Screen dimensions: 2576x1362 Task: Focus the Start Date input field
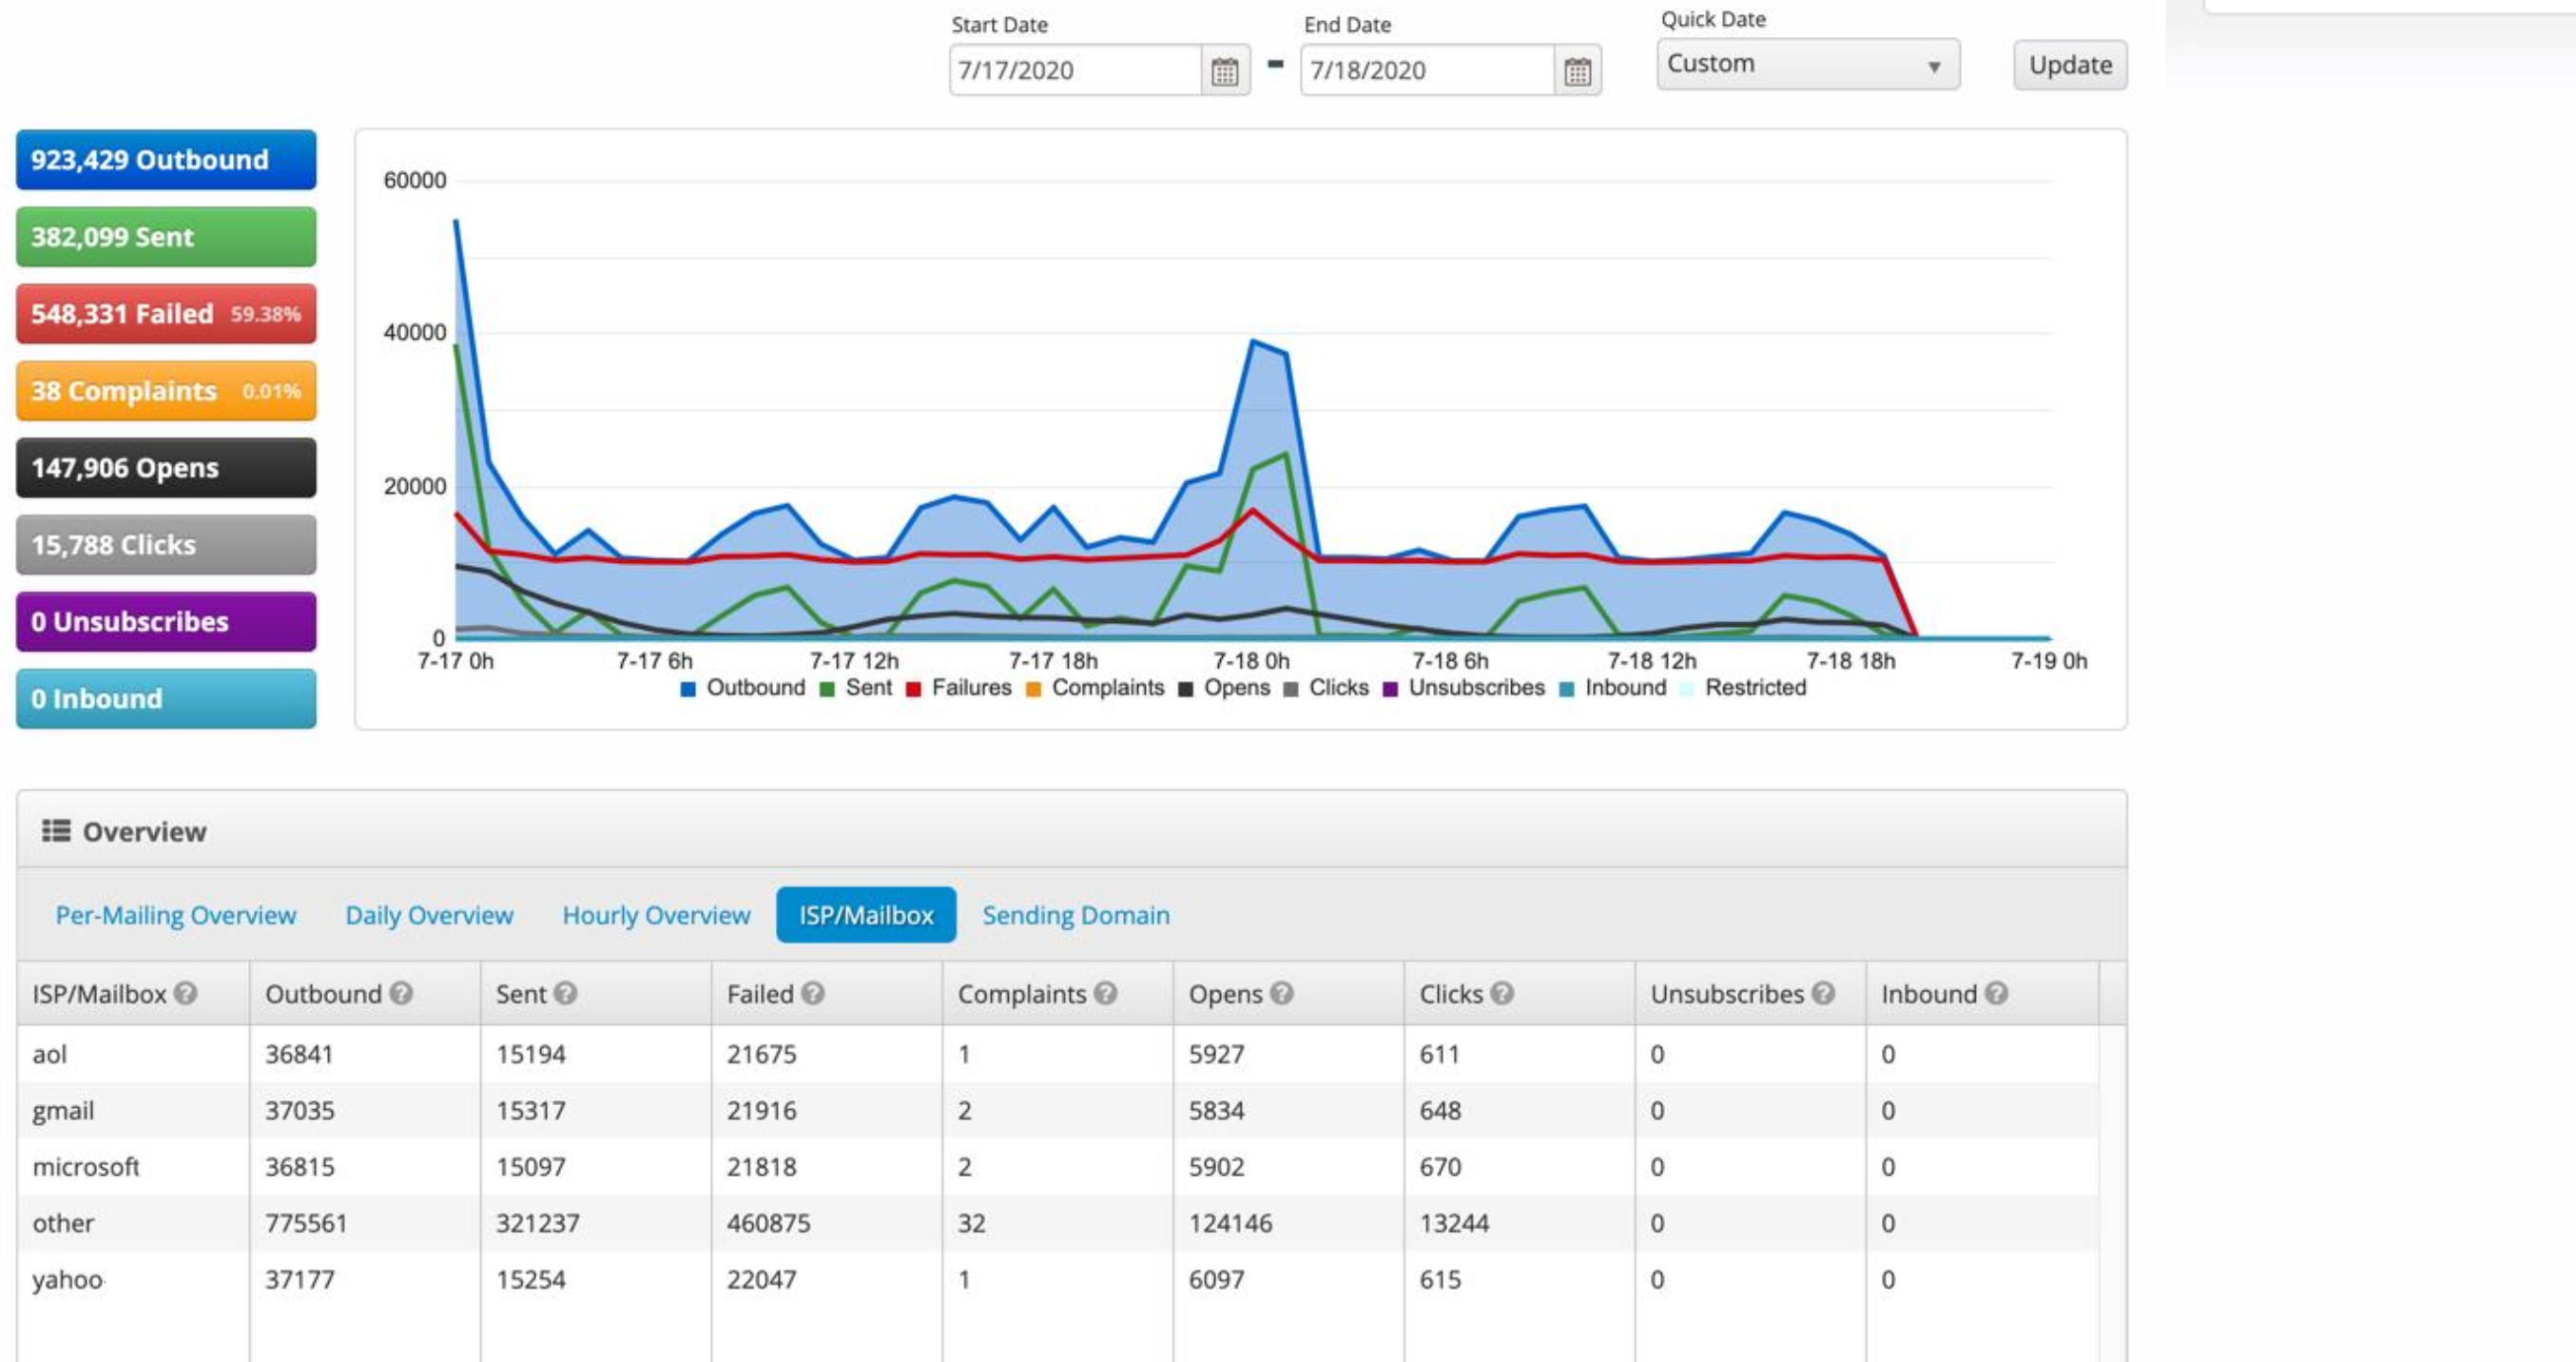point(1076,71)
